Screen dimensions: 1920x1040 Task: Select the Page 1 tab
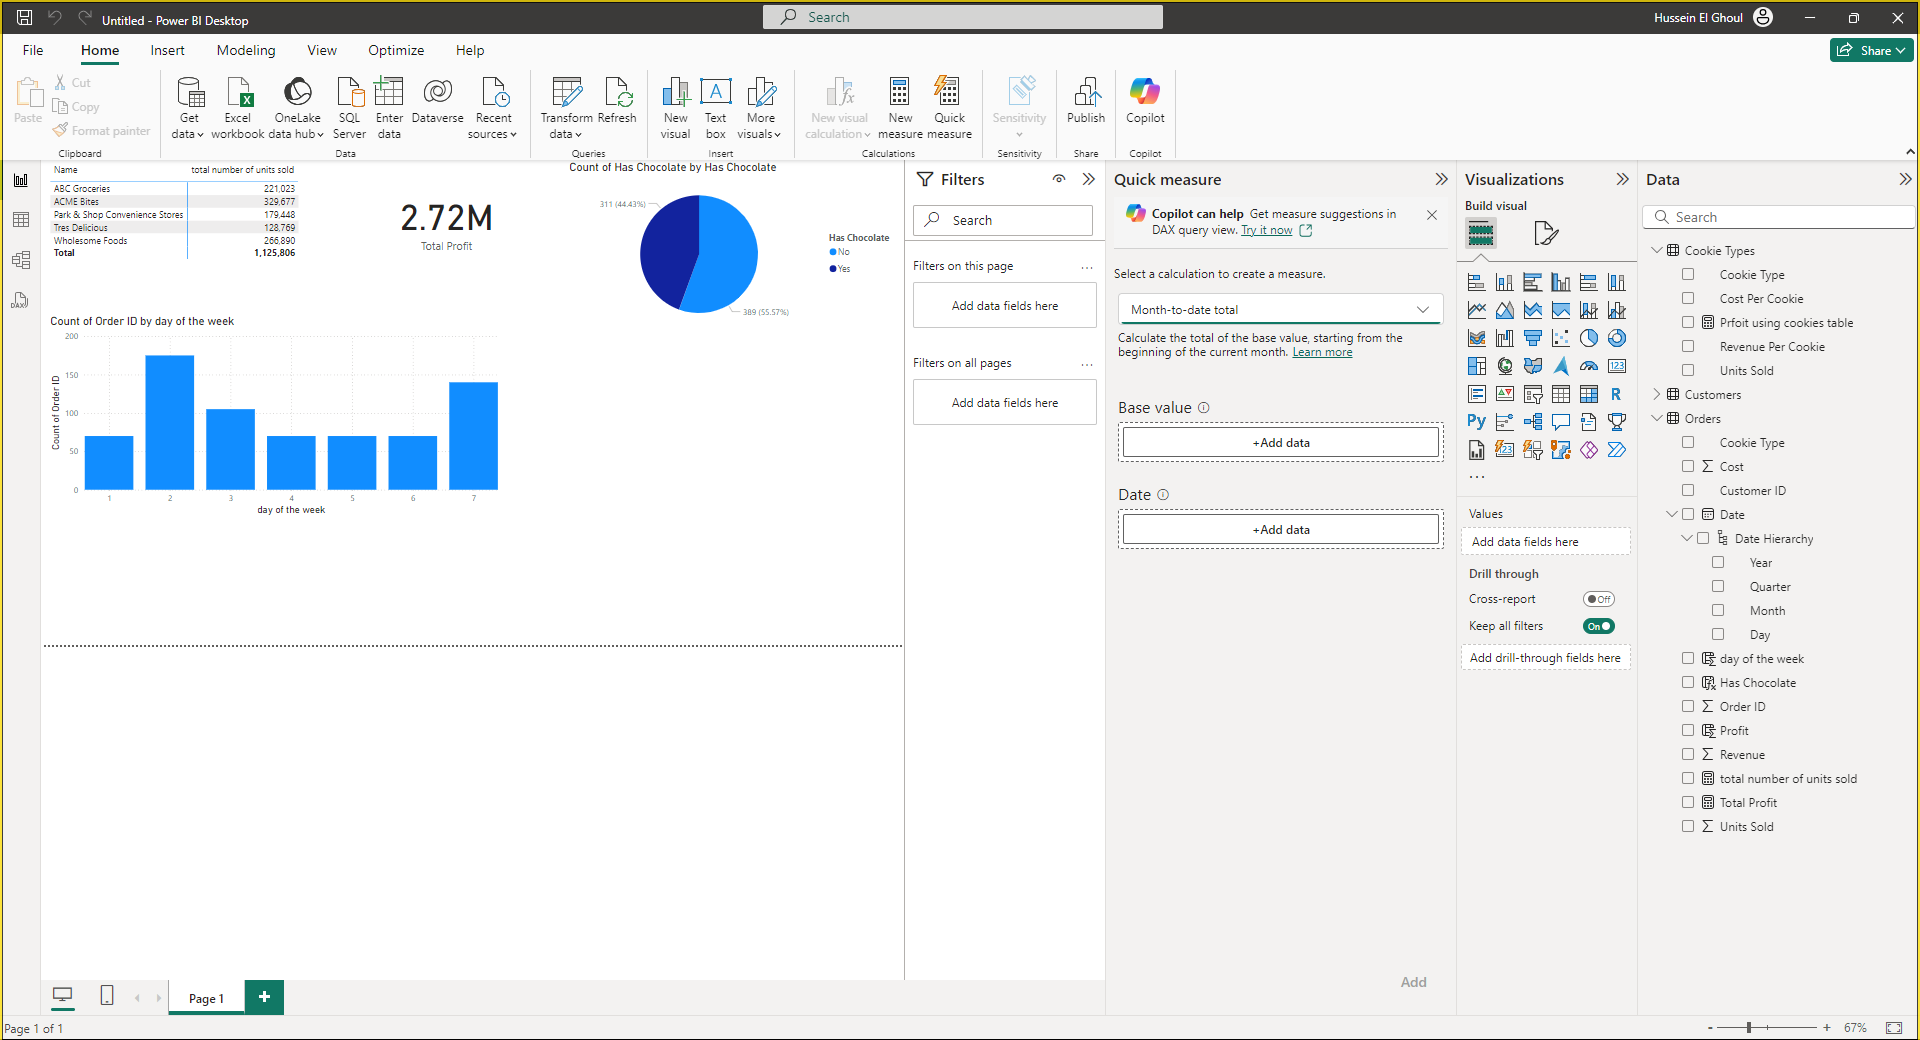tap(206, 998)
